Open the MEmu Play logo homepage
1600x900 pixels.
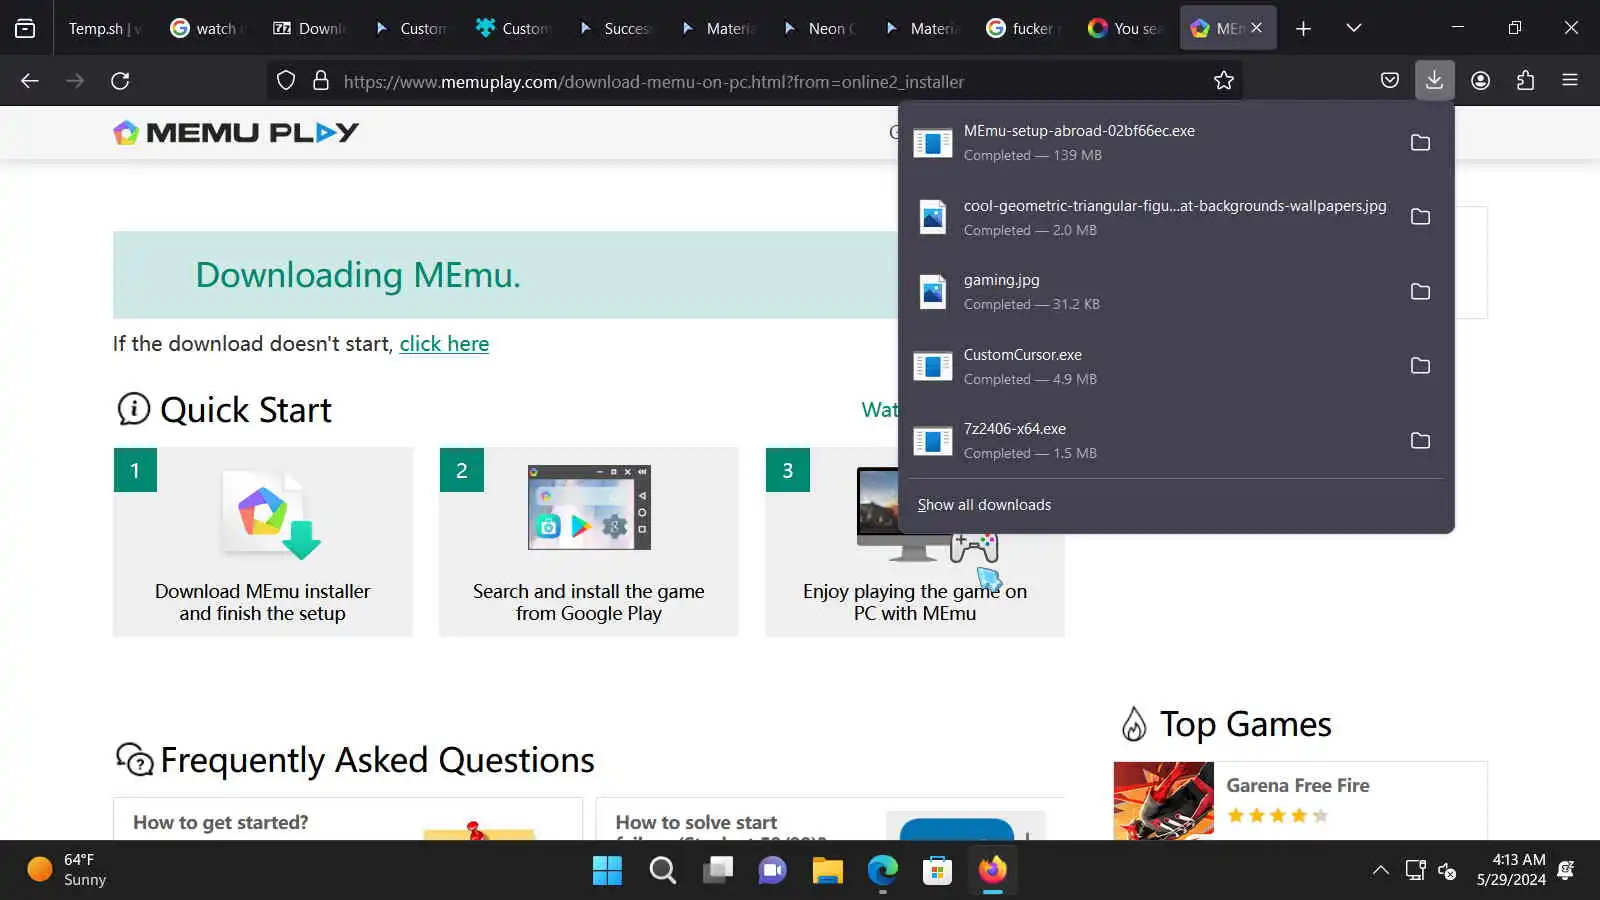236,132
